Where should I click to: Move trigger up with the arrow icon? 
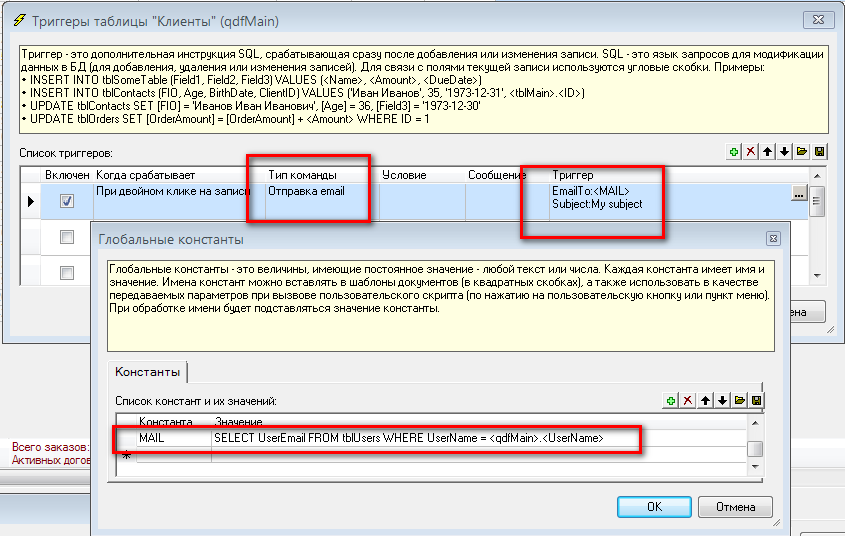coord(769,152)
